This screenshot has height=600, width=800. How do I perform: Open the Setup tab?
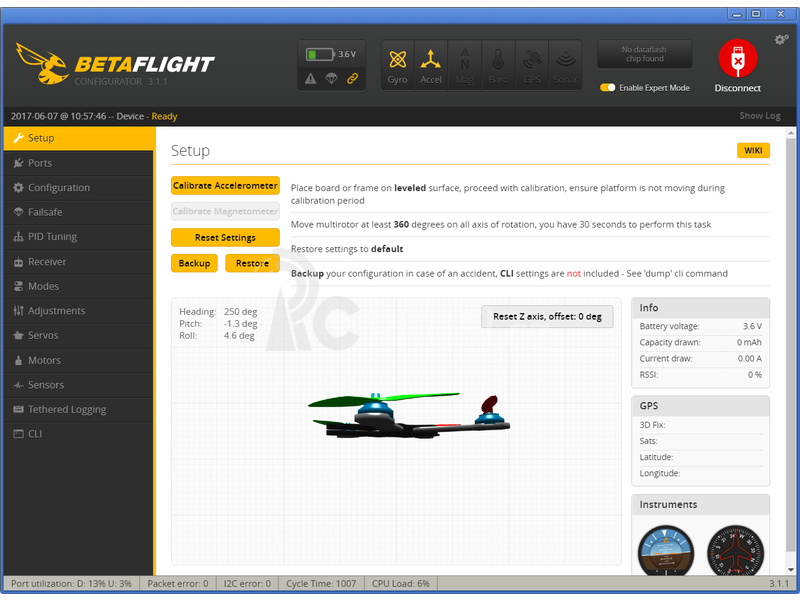[x=79, y=138]
